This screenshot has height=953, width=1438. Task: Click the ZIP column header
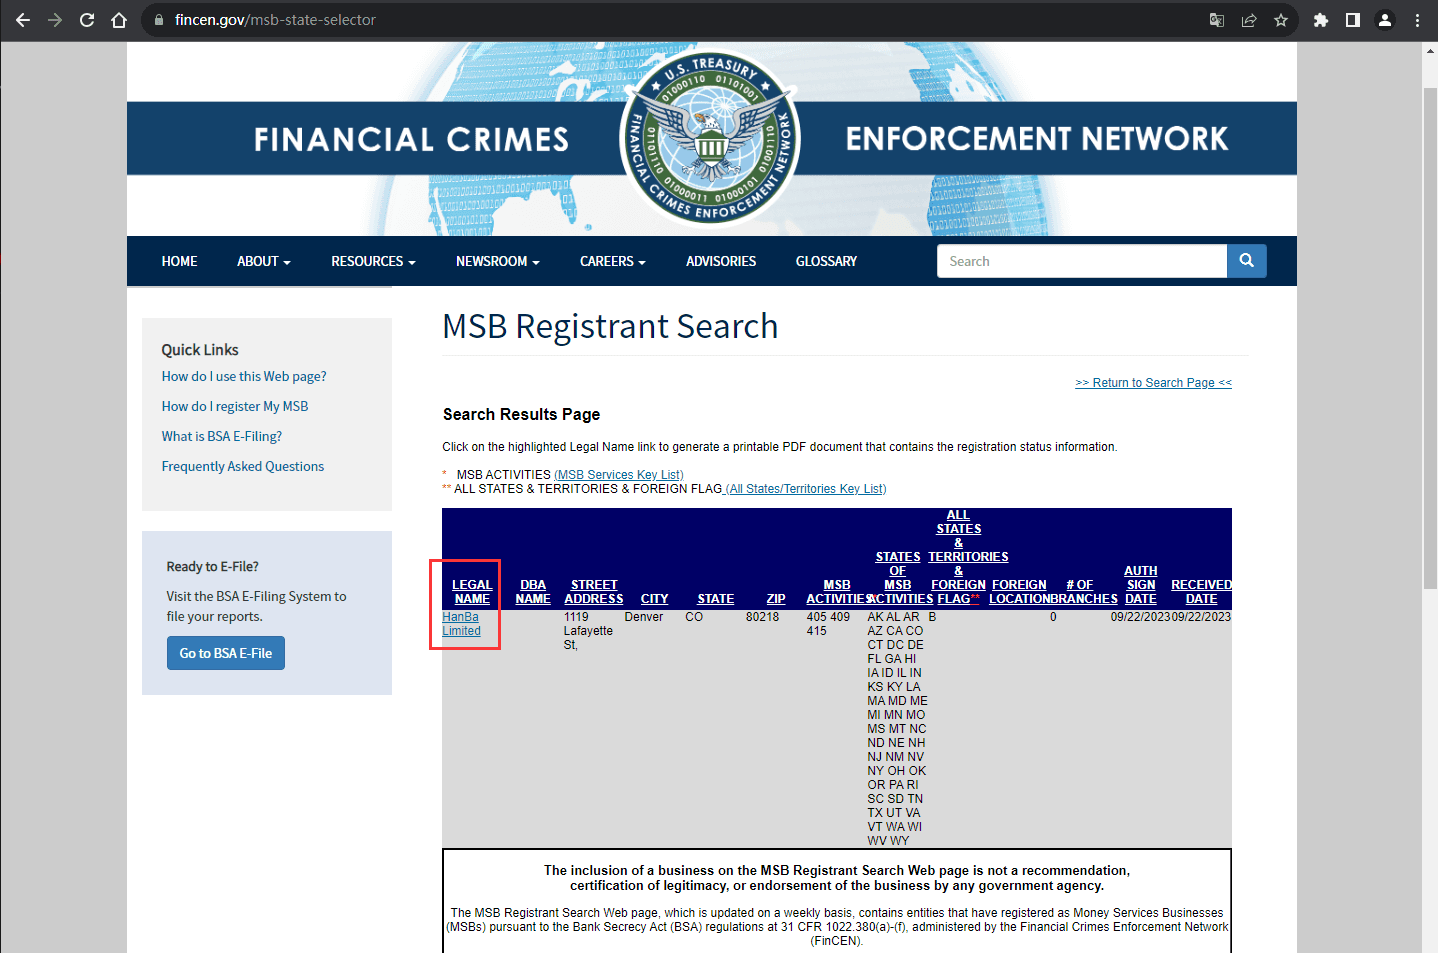pos(776,599)
